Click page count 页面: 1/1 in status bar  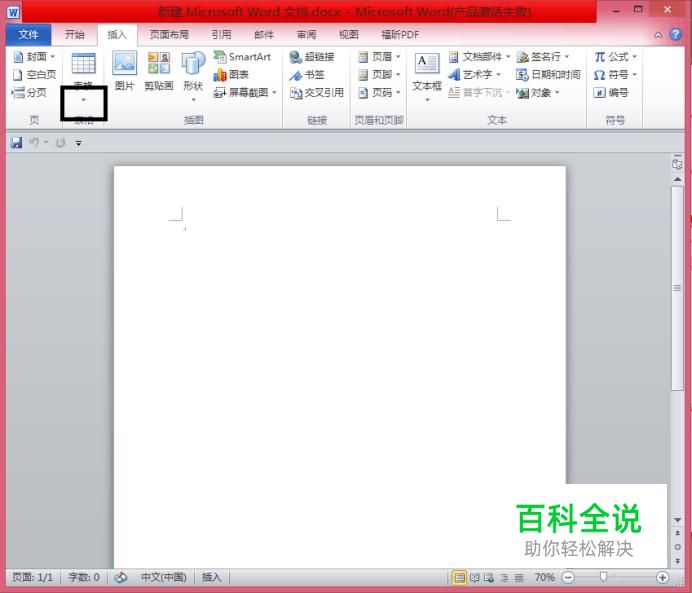32,577
